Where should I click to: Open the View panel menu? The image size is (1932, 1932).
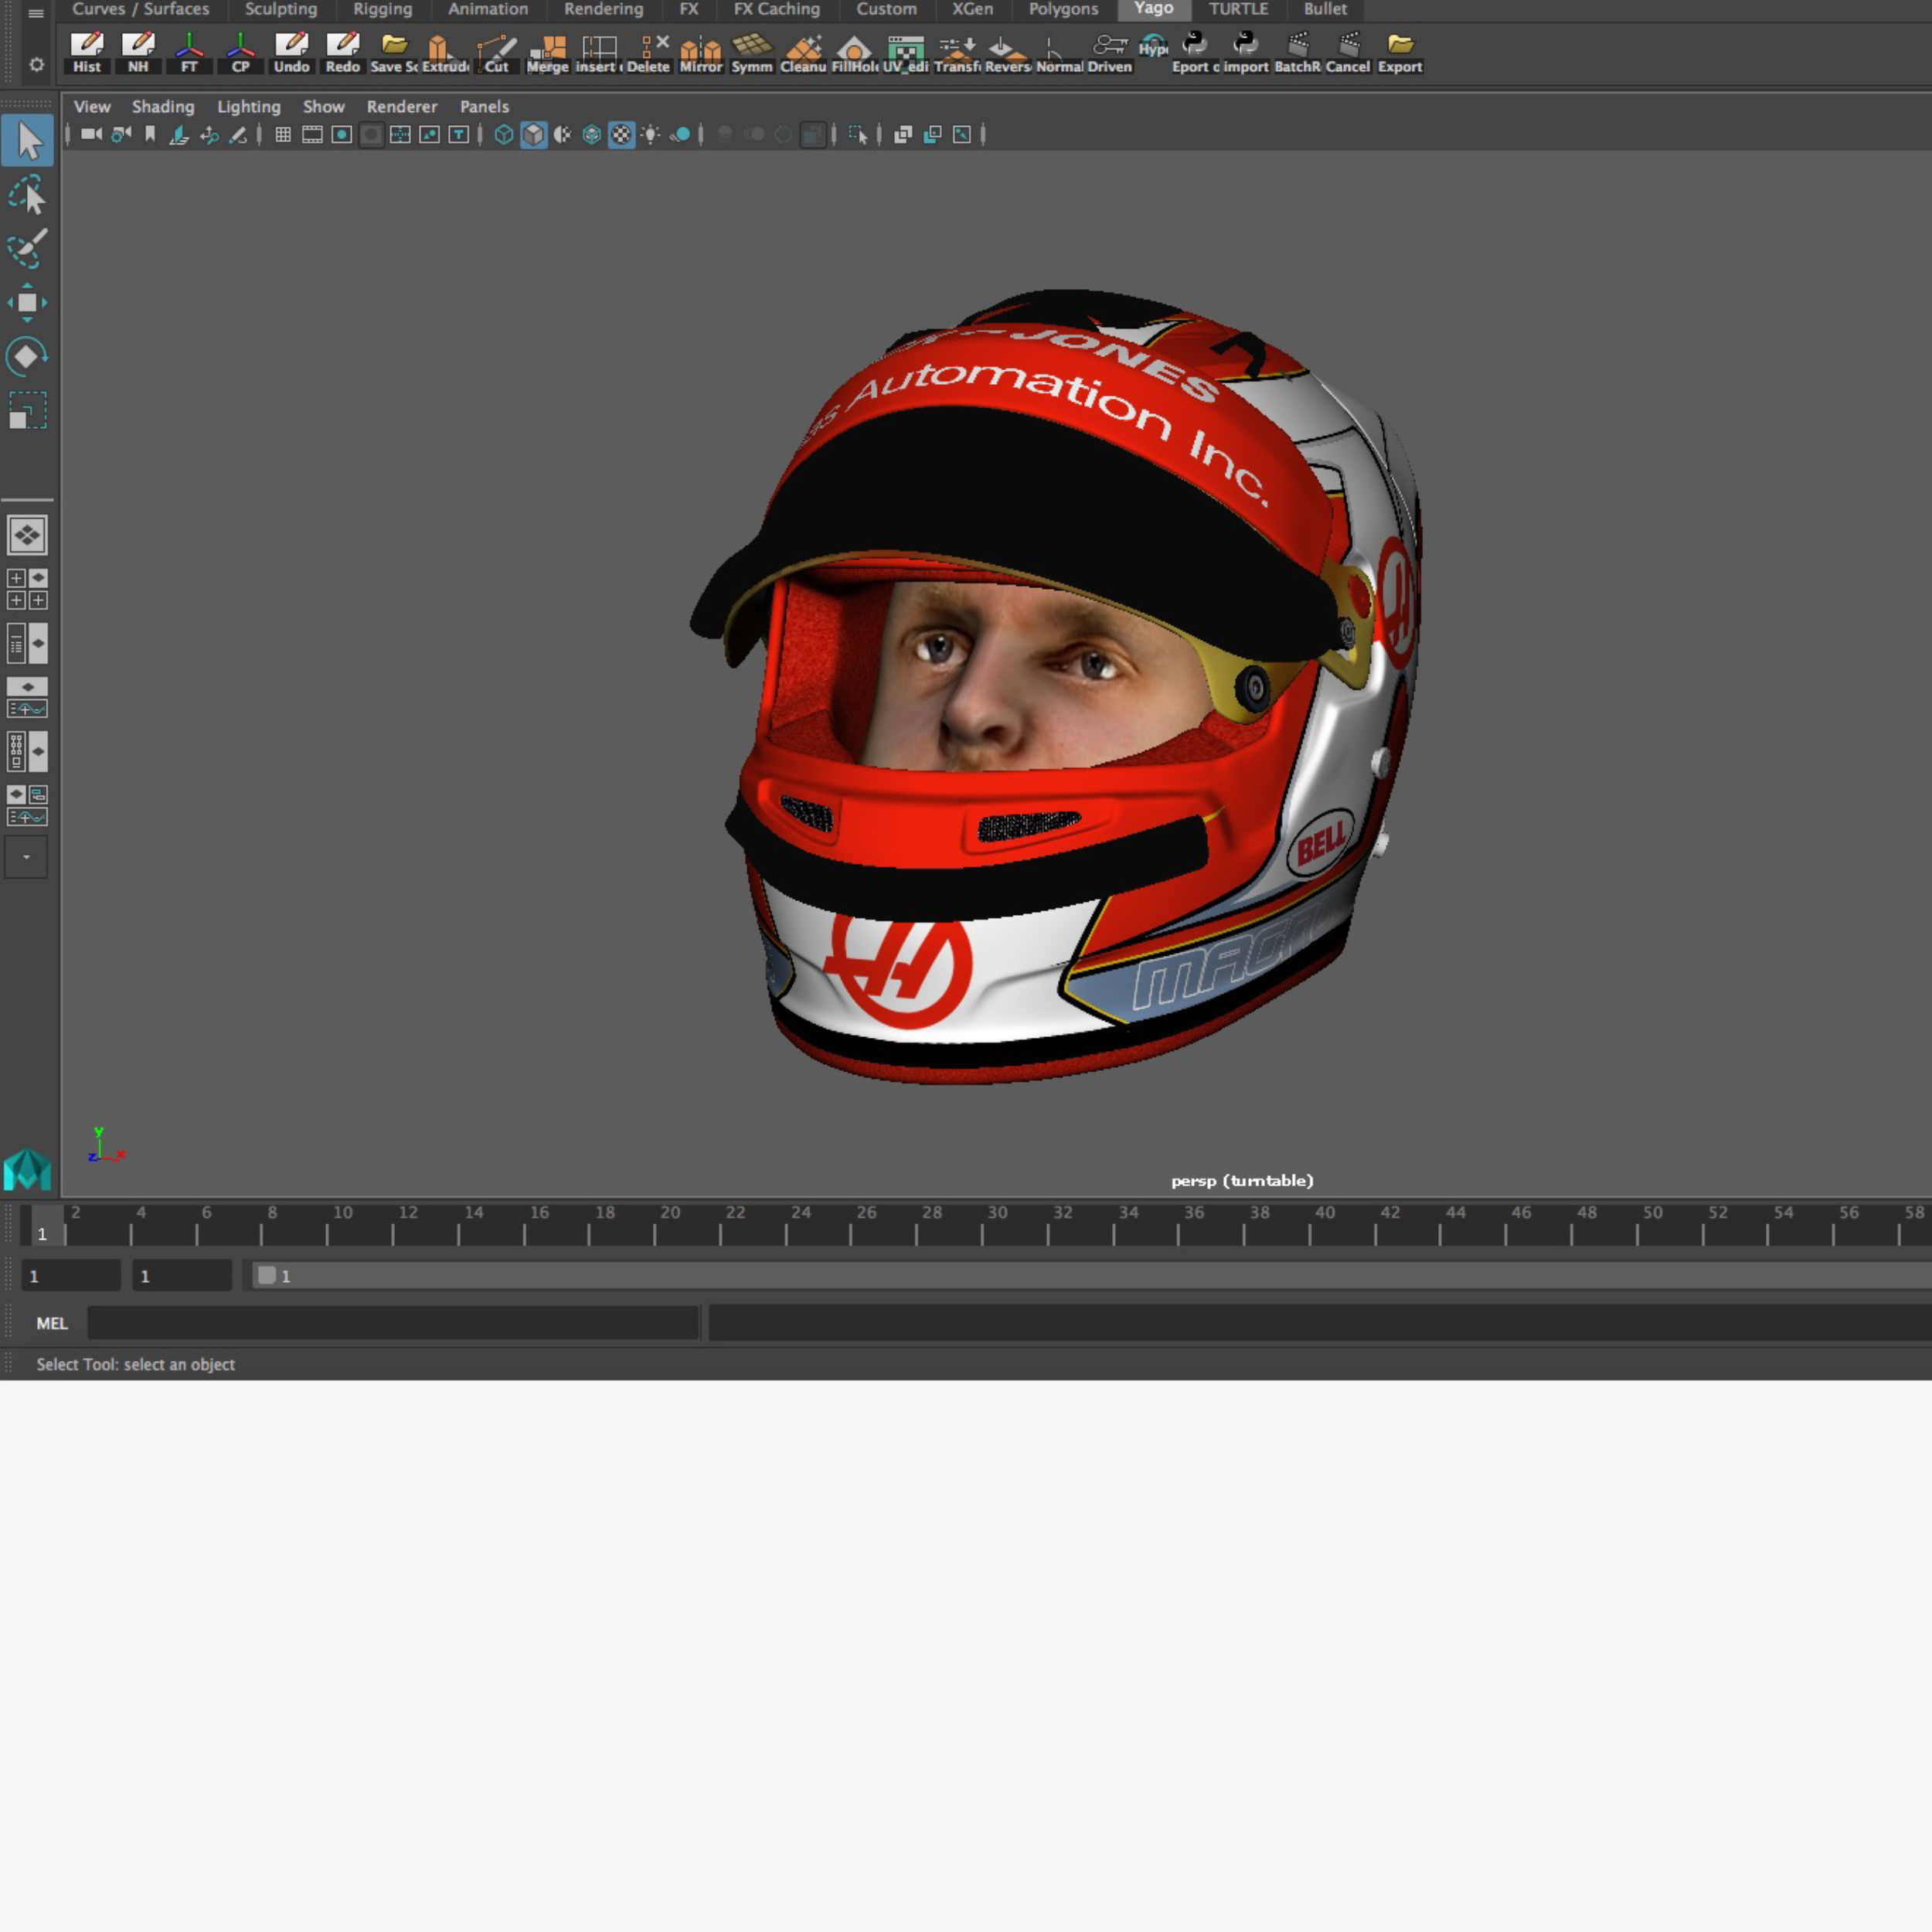pyautogui.click(x=92, y=106)
